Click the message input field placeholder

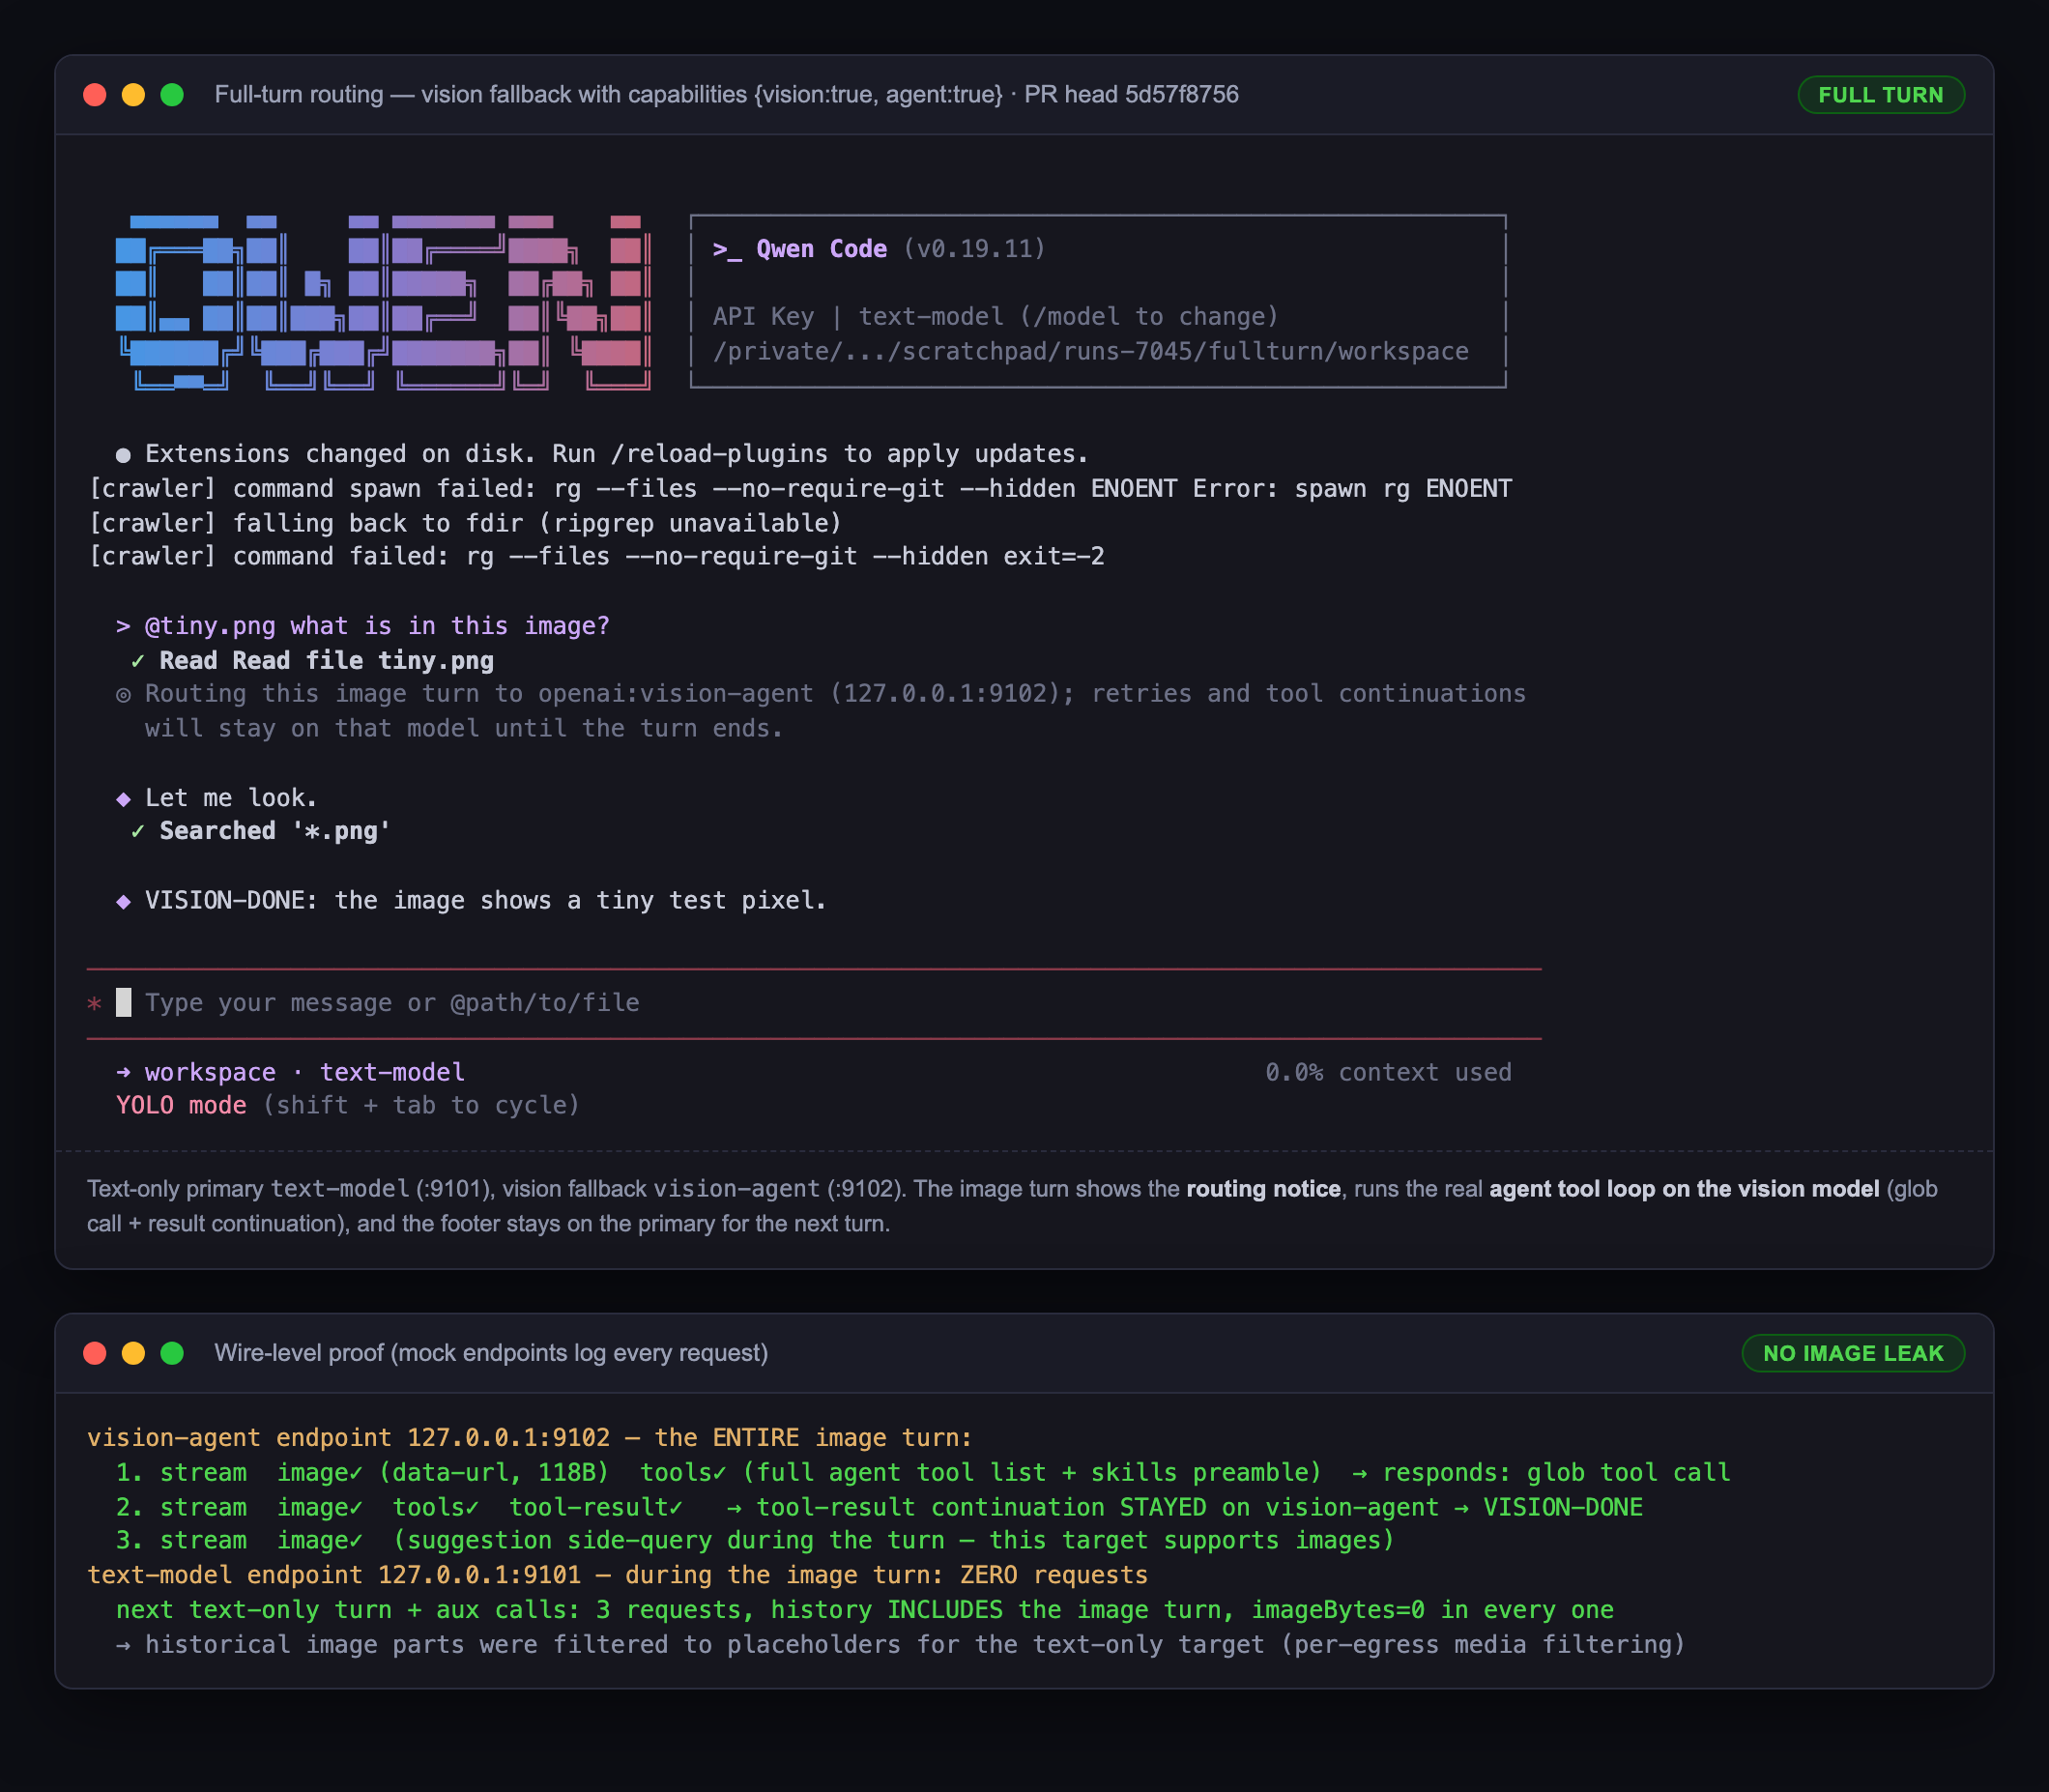392,1003
